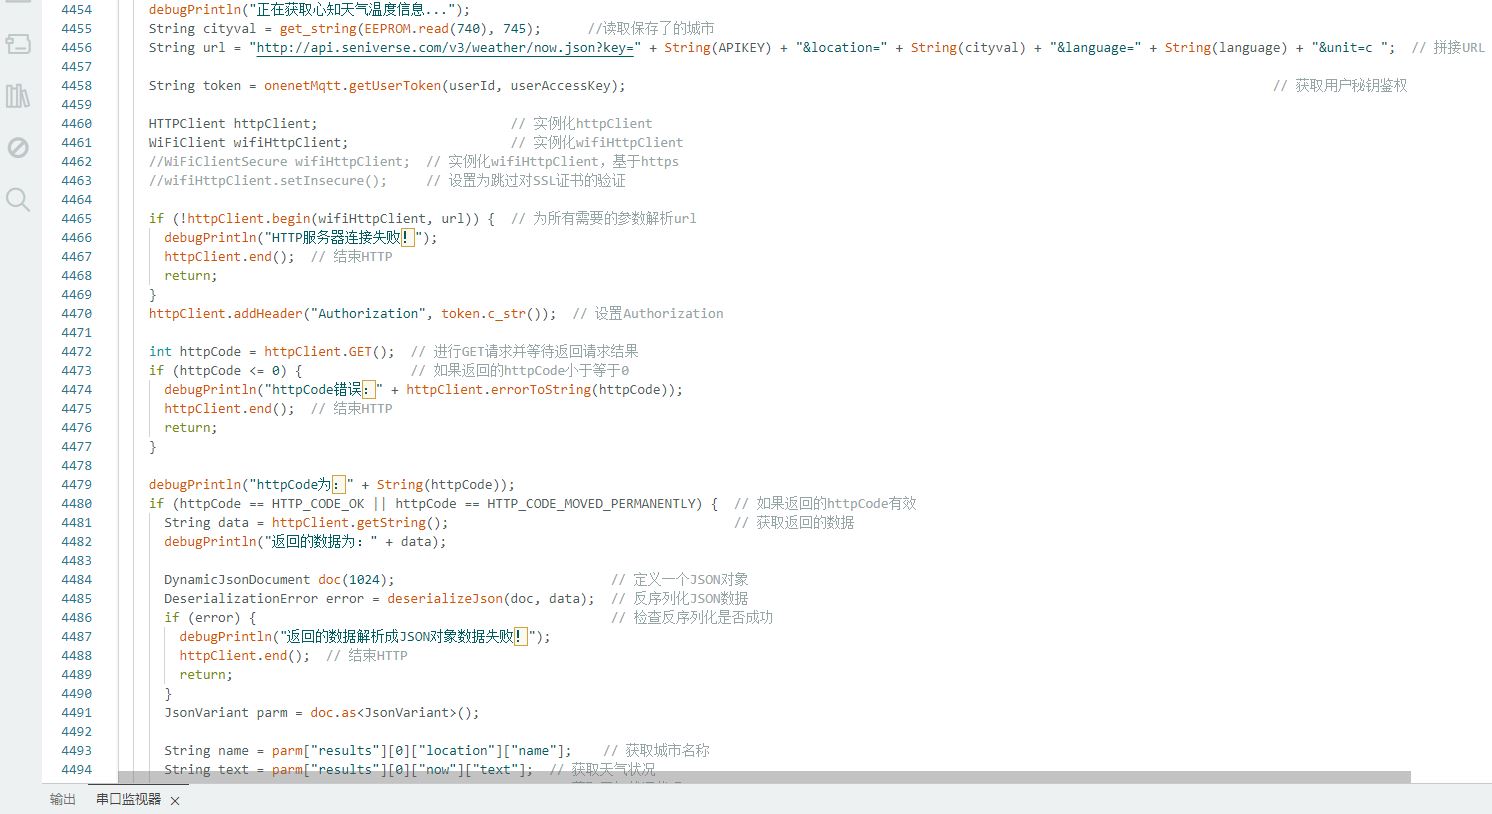The height and width of the screenshot is (814, 1492).
Task: Click comment '// 拼接URL'
Action: (x=1449, y=47)
